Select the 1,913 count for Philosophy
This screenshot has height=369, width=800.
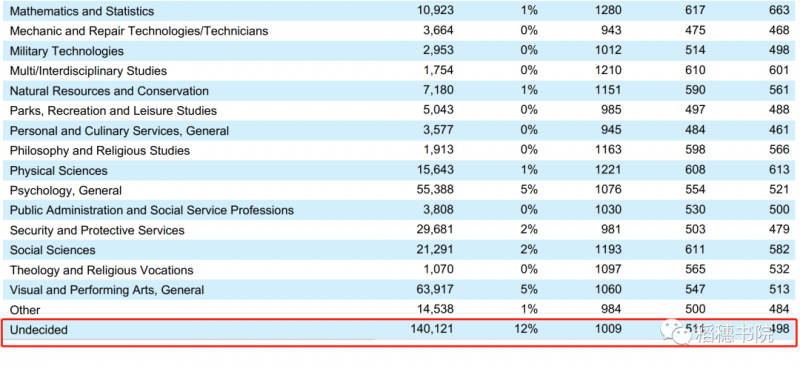438,150
